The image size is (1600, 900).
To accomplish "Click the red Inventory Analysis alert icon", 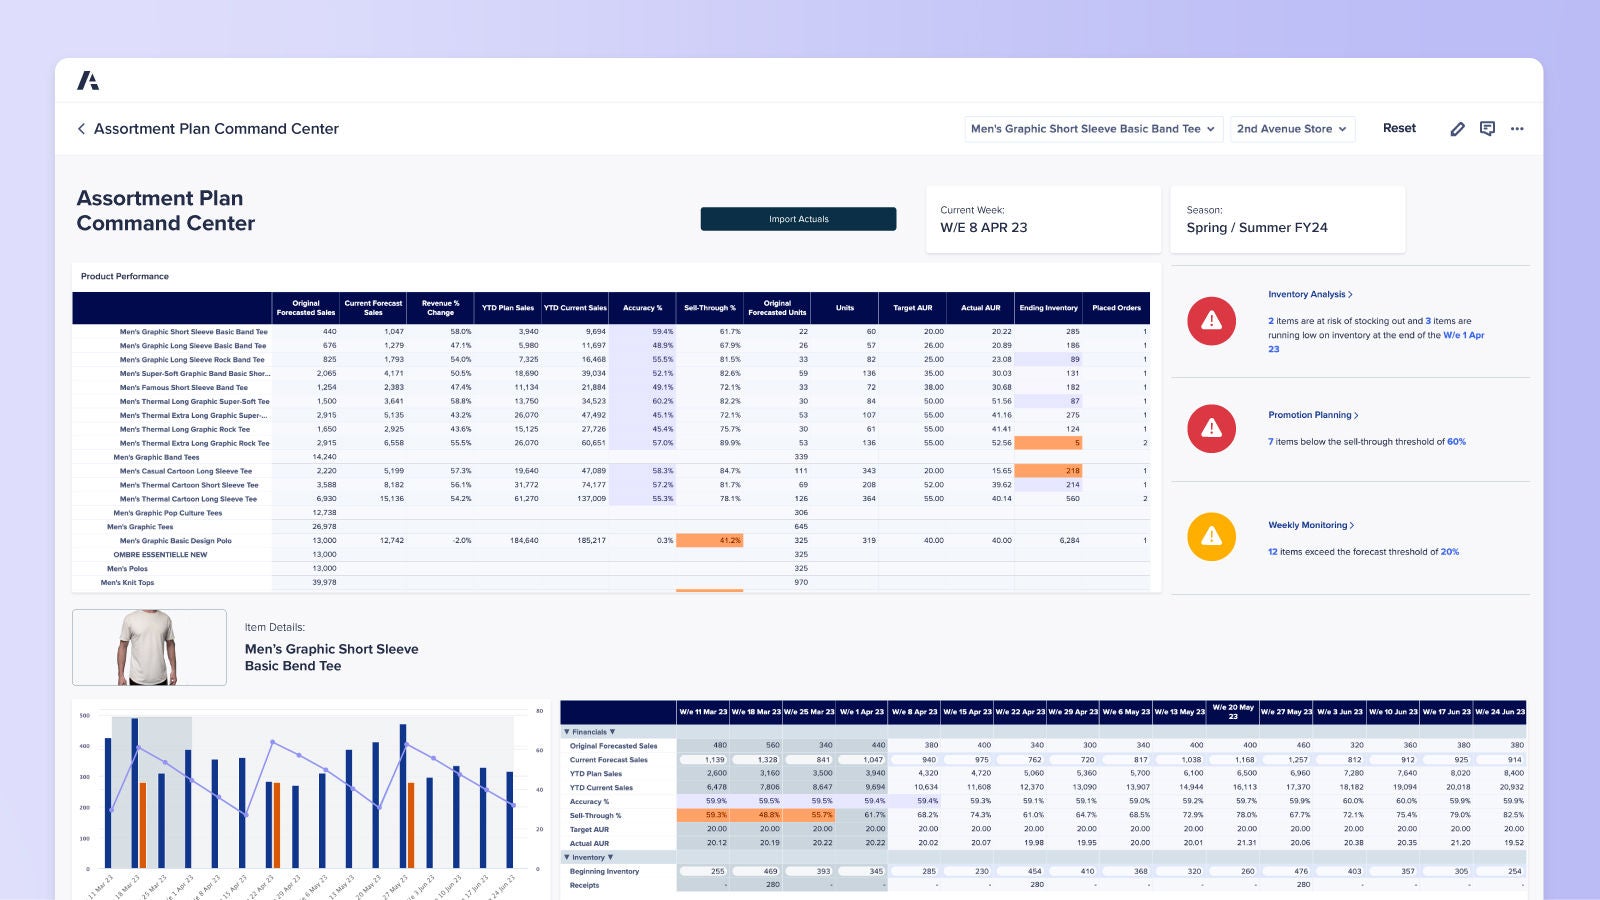I will pyautogui.click(x=1211, y=320).
